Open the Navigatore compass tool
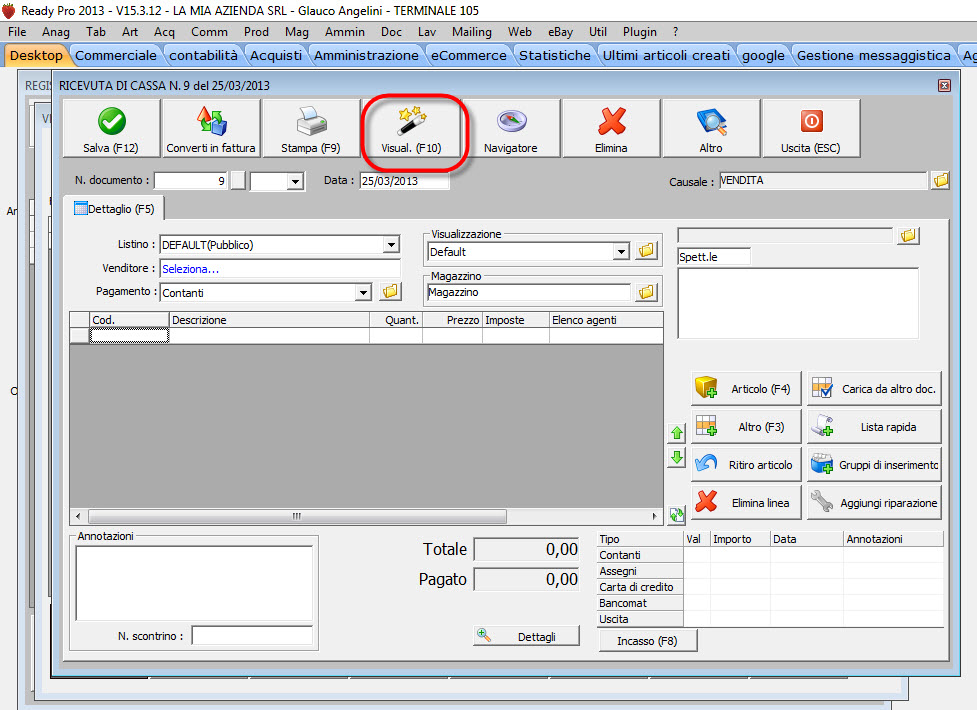Screen dimensions: 977x710 click(x=511, y=128)
